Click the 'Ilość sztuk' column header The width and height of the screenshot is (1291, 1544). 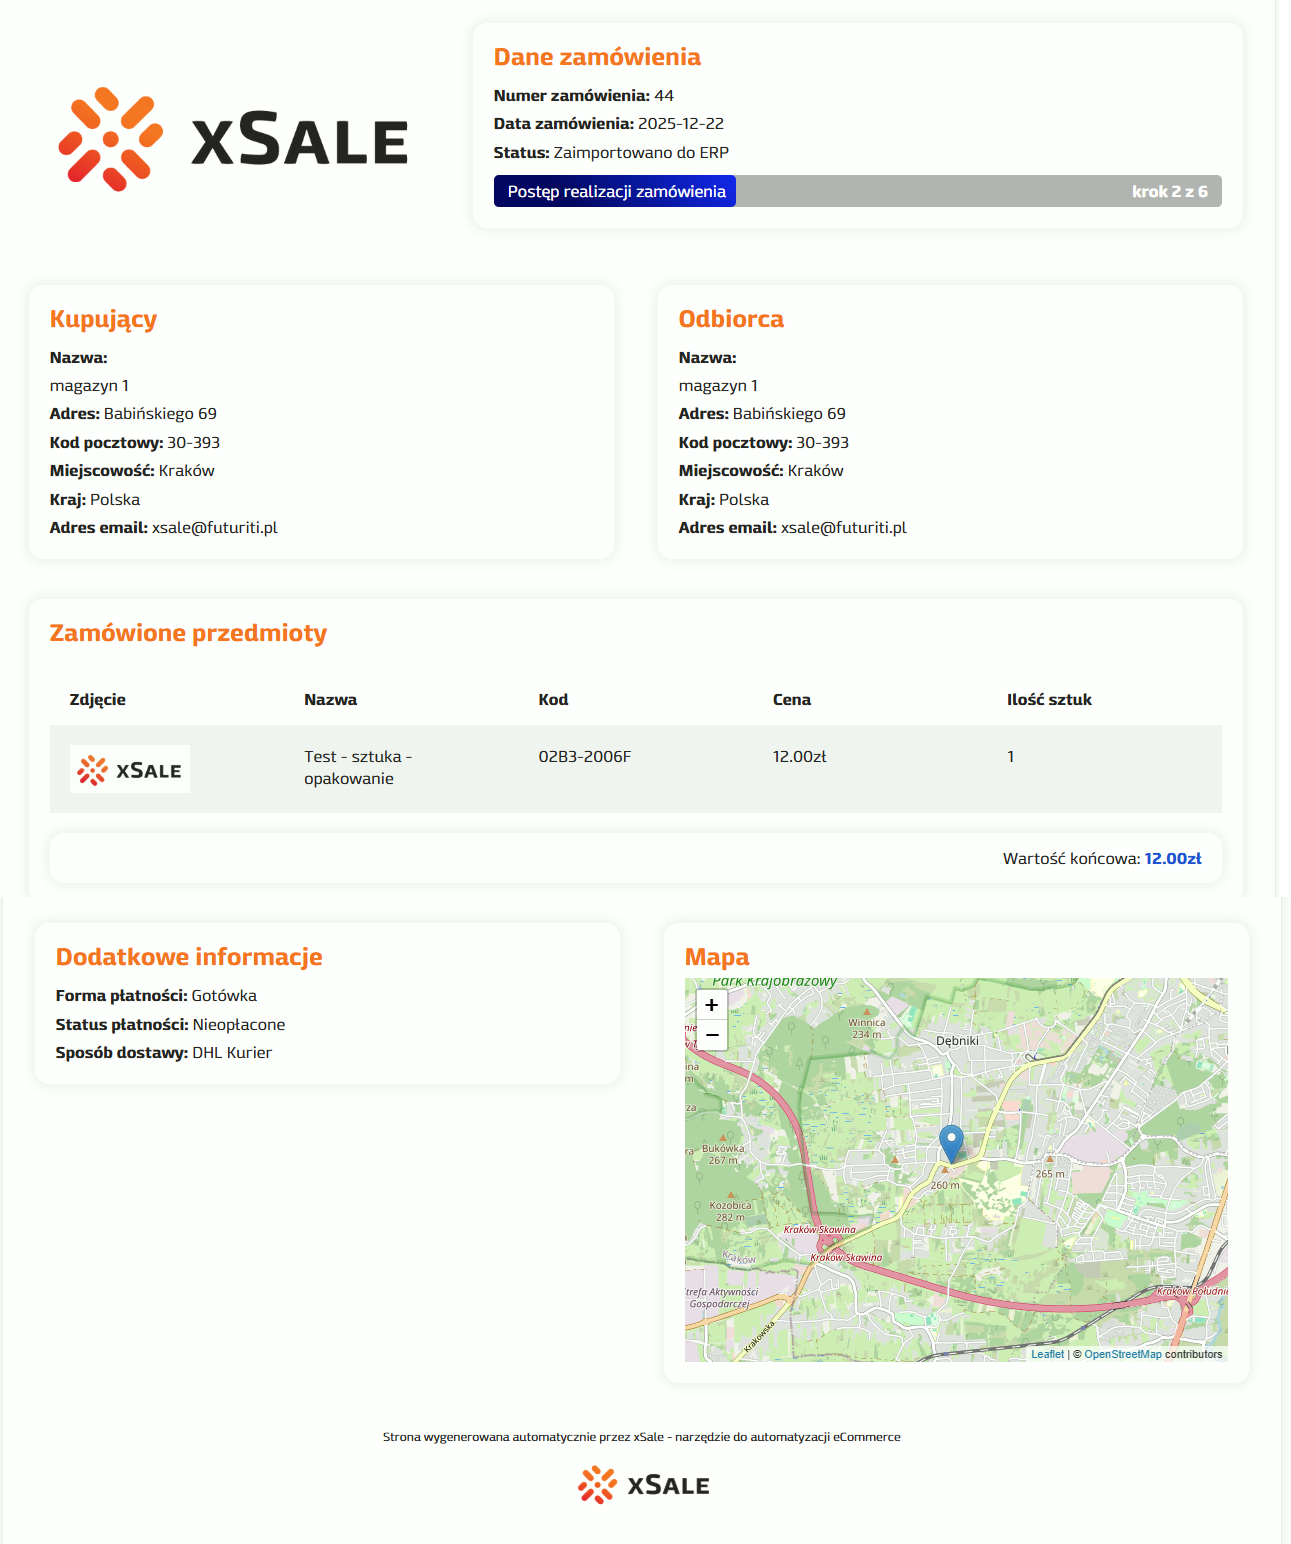[x=1049, y=700]
